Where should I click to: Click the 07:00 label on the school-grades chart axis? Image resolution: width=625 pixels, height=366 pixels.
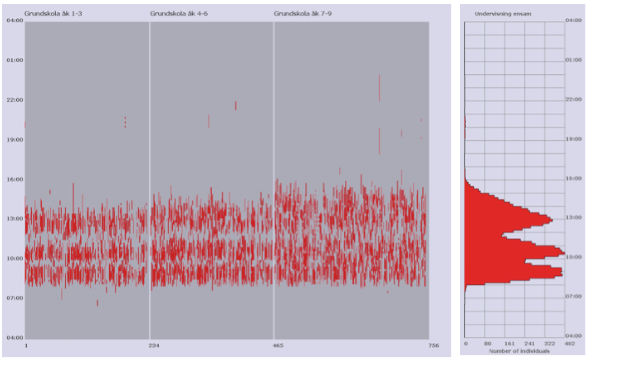coord(15,298)
